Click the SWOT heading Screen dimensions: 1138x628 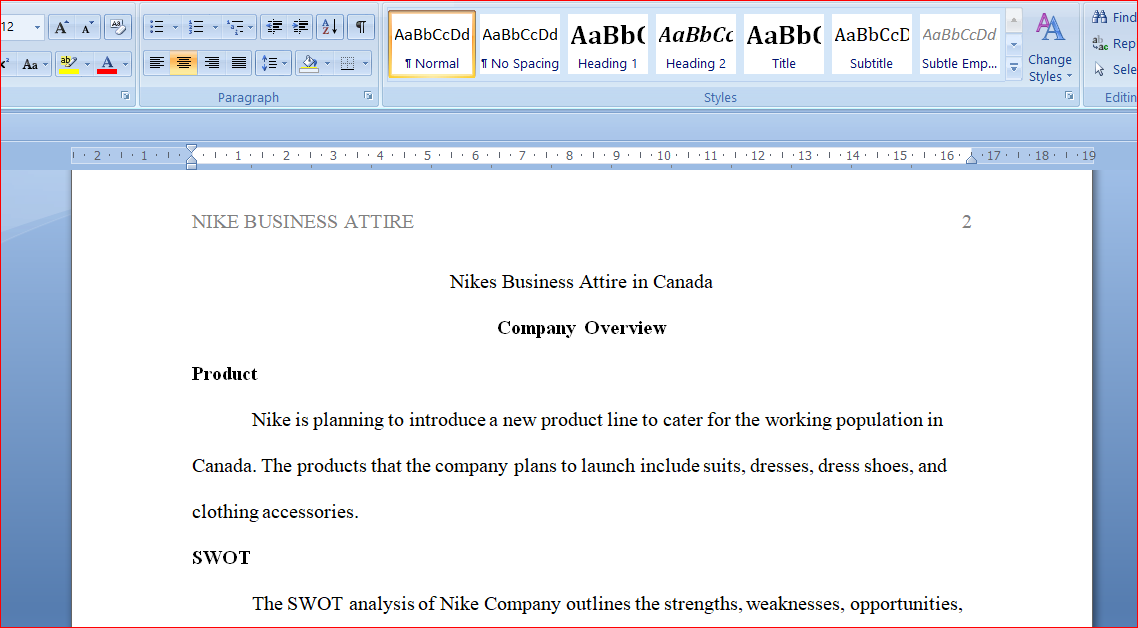coord(221,558)
